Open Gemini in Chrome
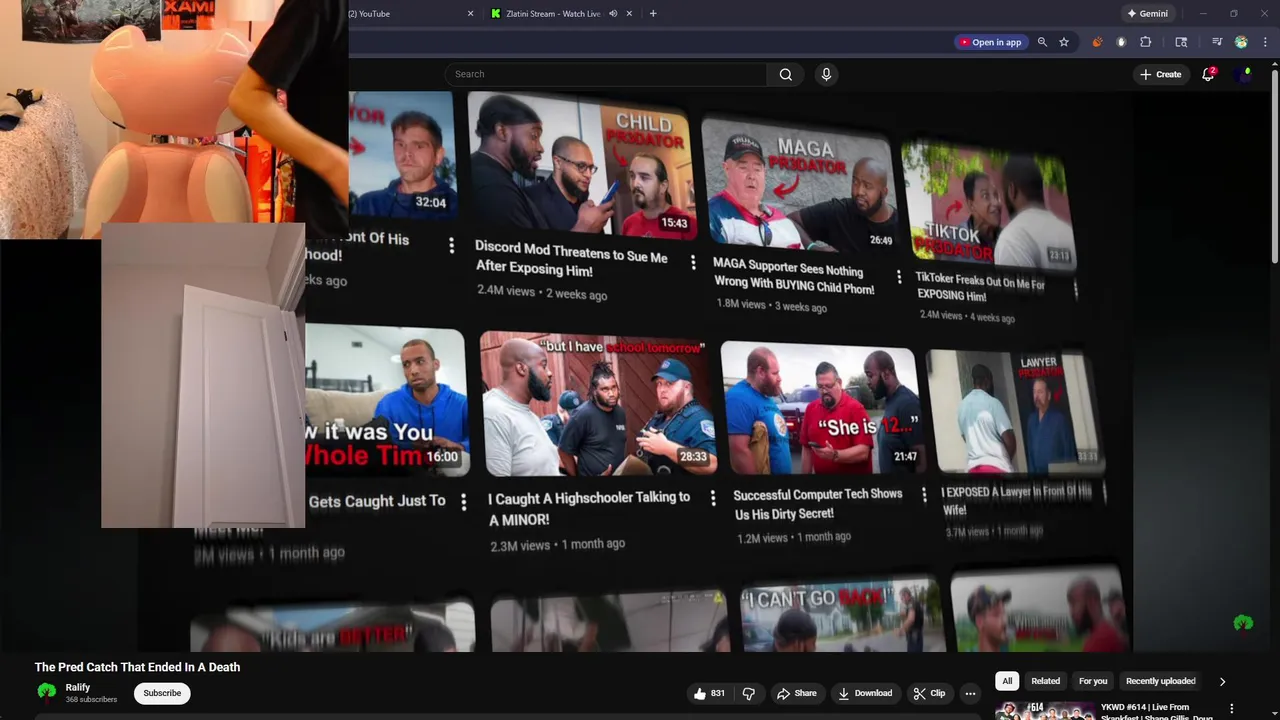Screen dimensions: 1280x720 click(x=1147, y=14)
